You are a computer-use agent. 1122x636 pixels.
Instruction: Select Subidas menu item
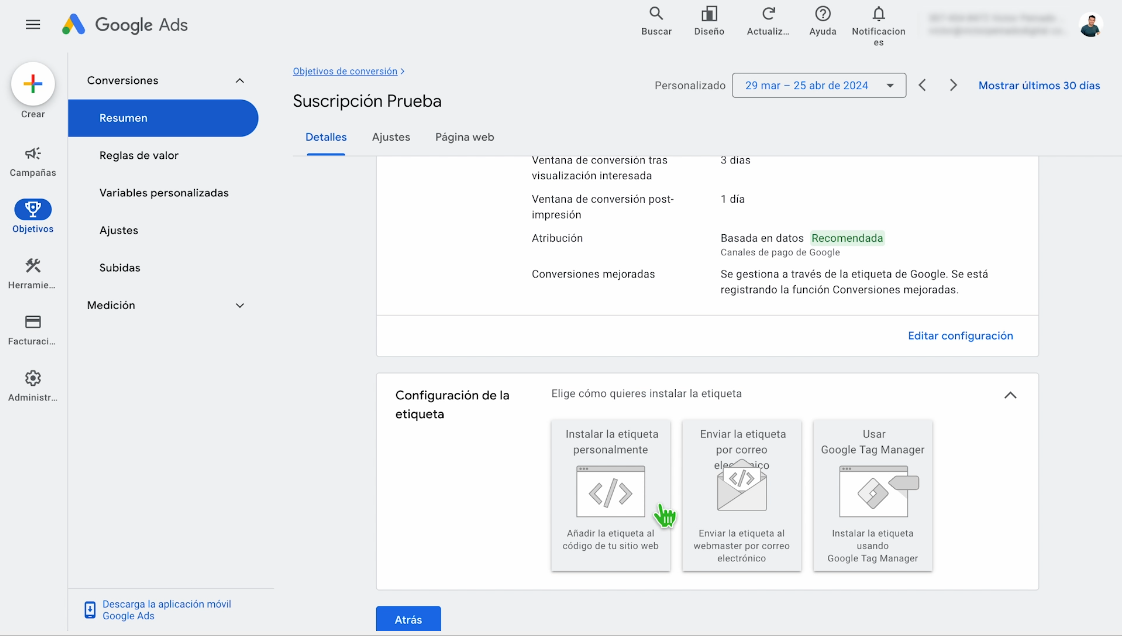119,268
